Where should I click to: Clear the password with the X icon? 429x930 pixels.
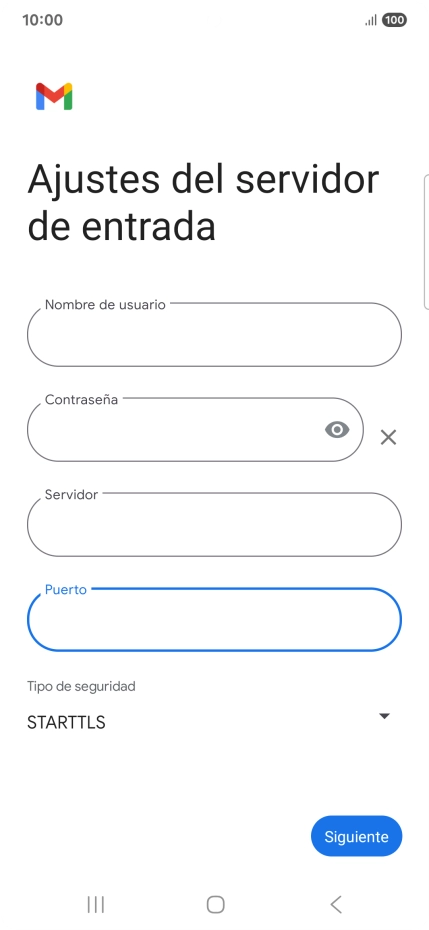click(x=388, y=438)
